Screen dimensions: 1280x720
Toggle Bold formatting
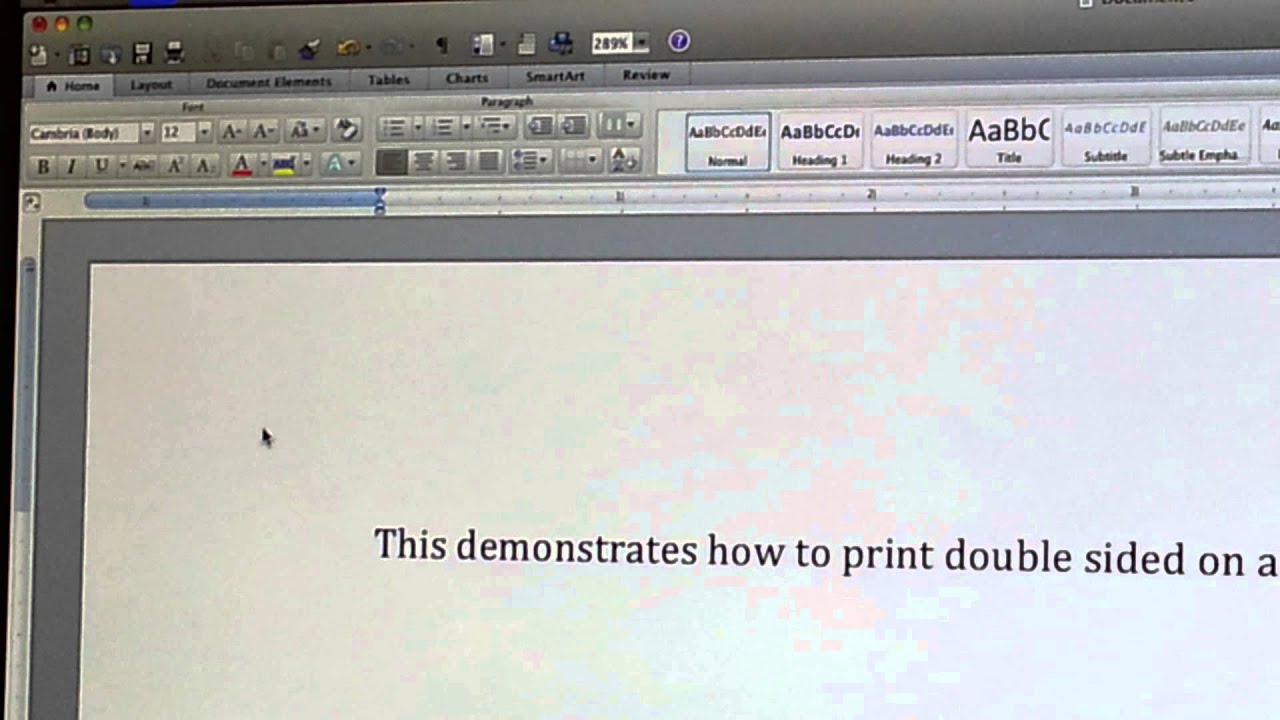(x=42, y=167)
